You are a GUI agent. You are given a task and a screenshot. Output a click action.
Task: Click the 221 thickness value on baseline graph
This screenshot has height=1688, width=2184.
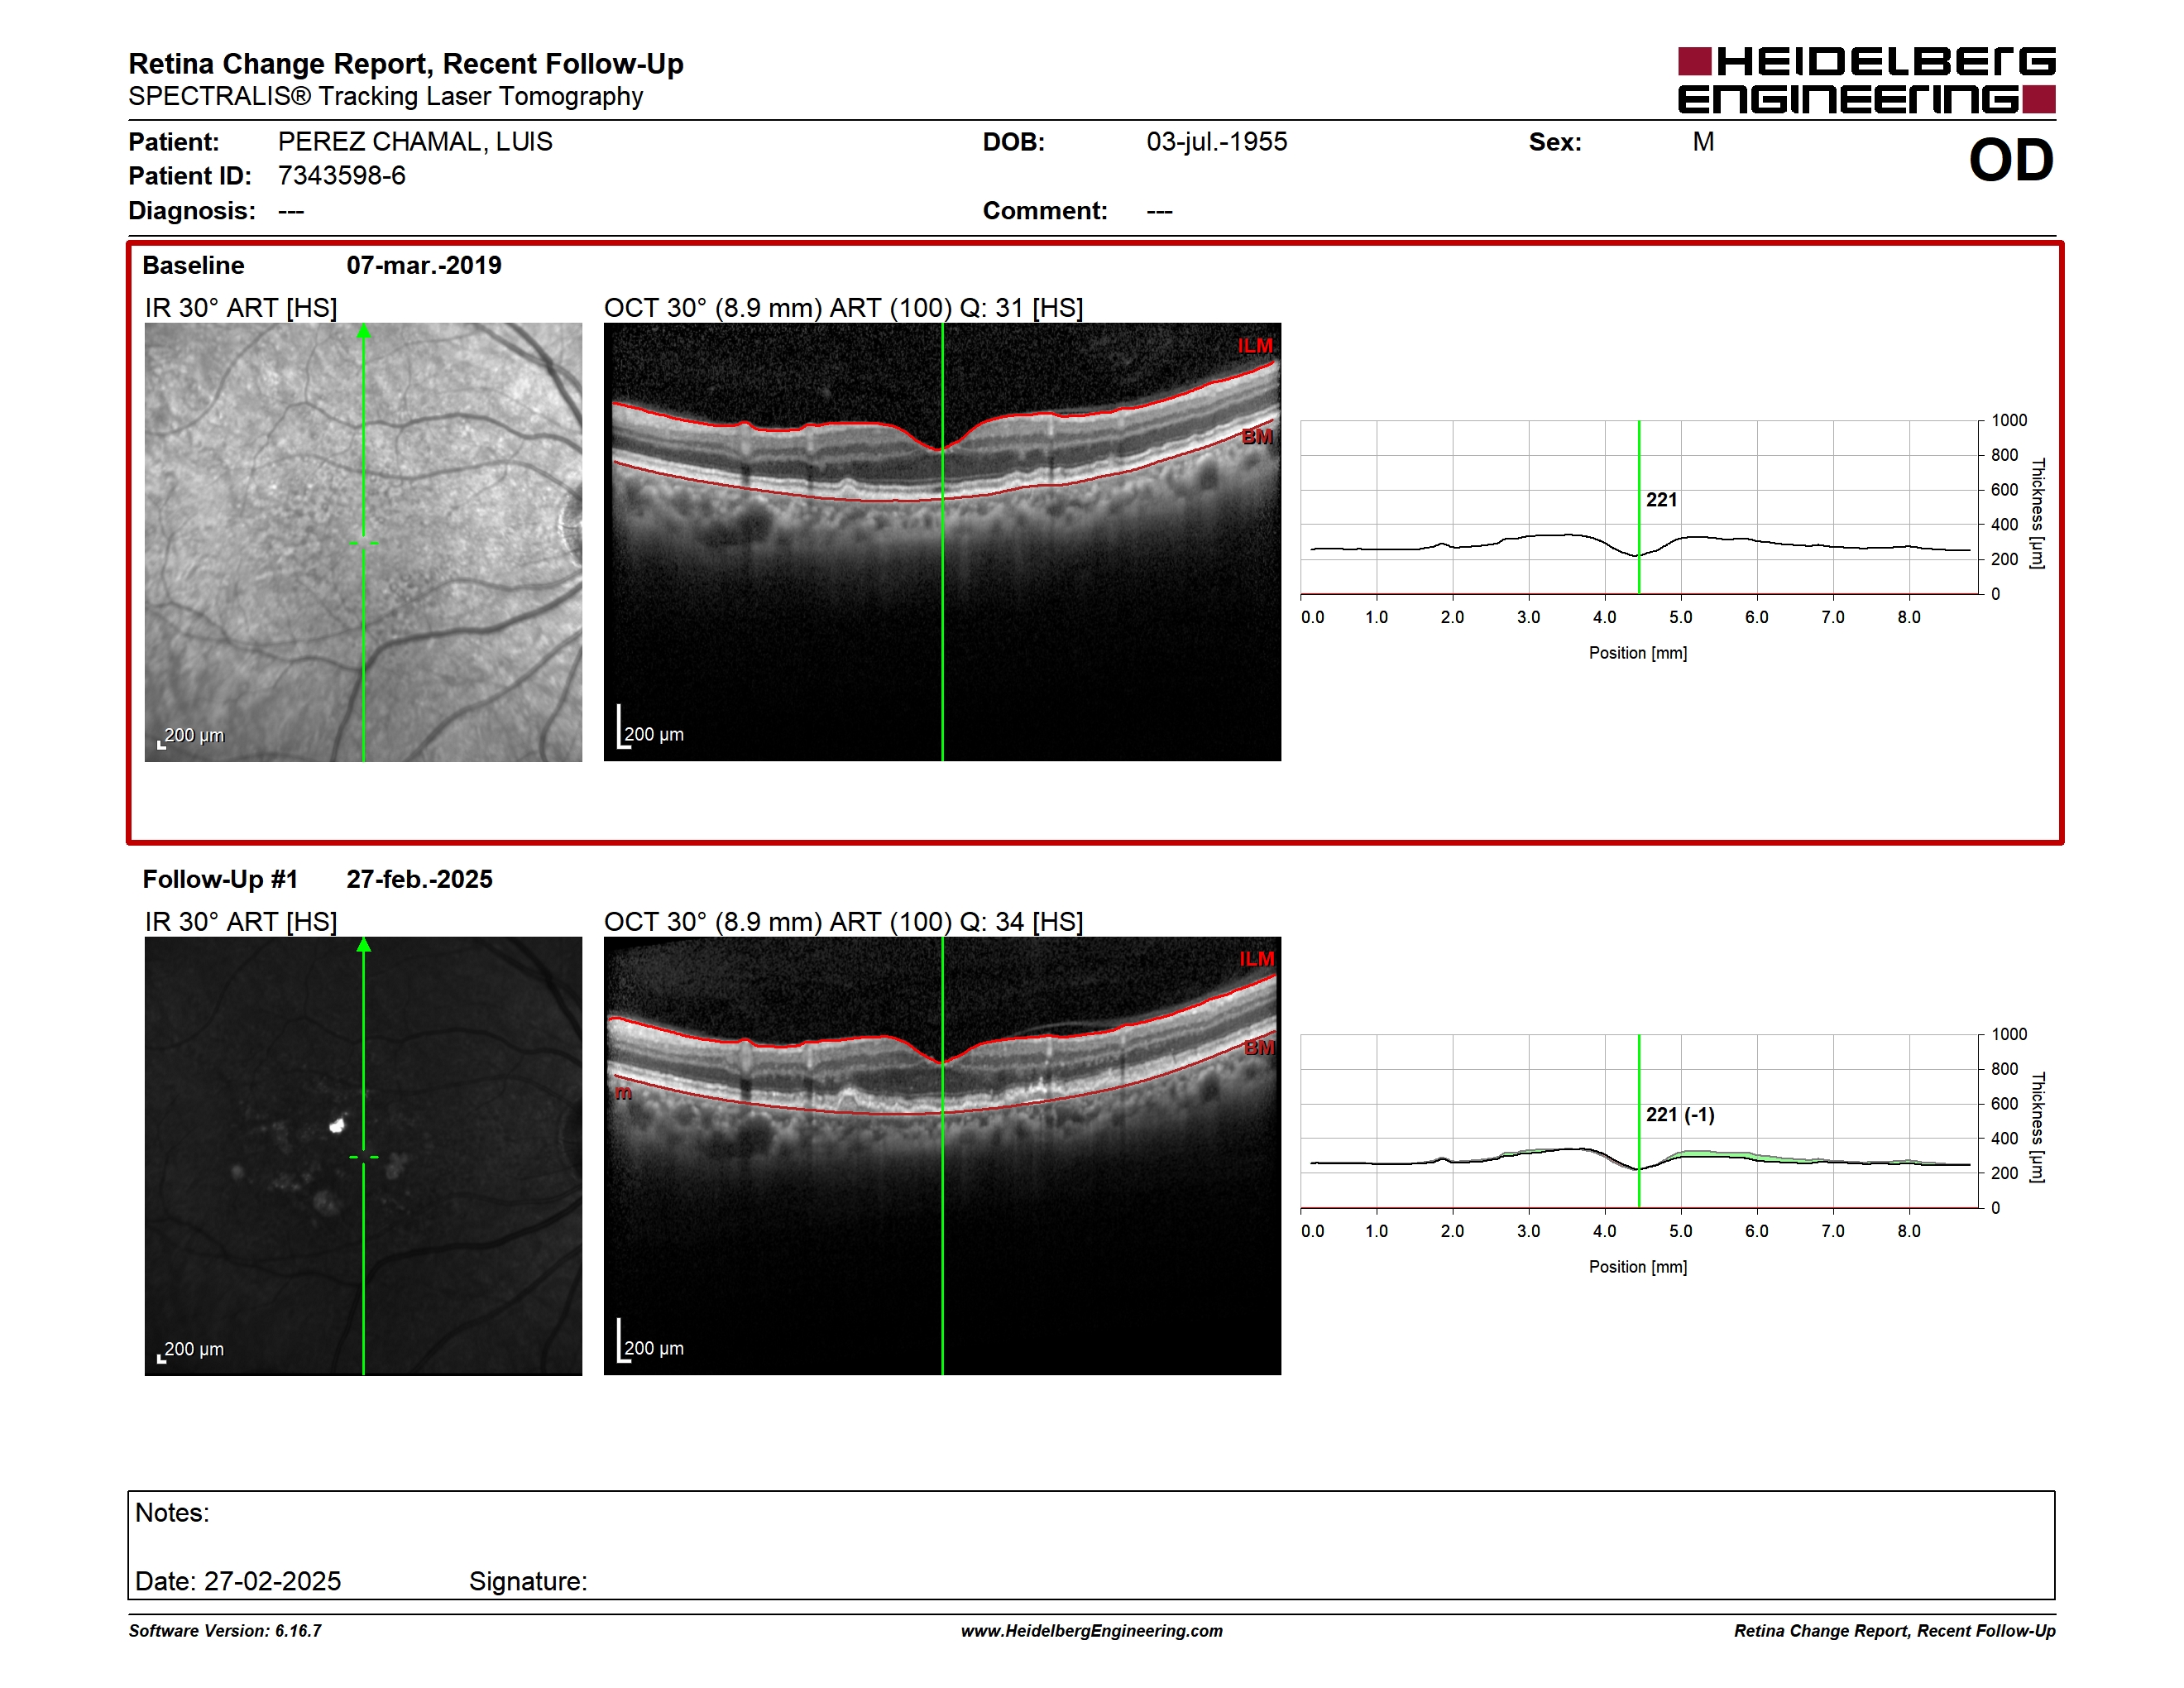pos(1661,500)
